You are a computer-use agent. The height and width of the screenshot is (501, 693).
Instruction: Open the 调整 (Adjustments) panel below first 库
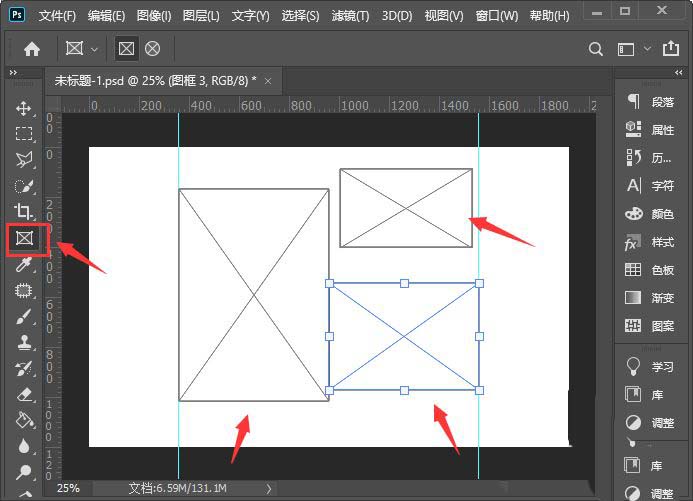click(x=650, y=423)
